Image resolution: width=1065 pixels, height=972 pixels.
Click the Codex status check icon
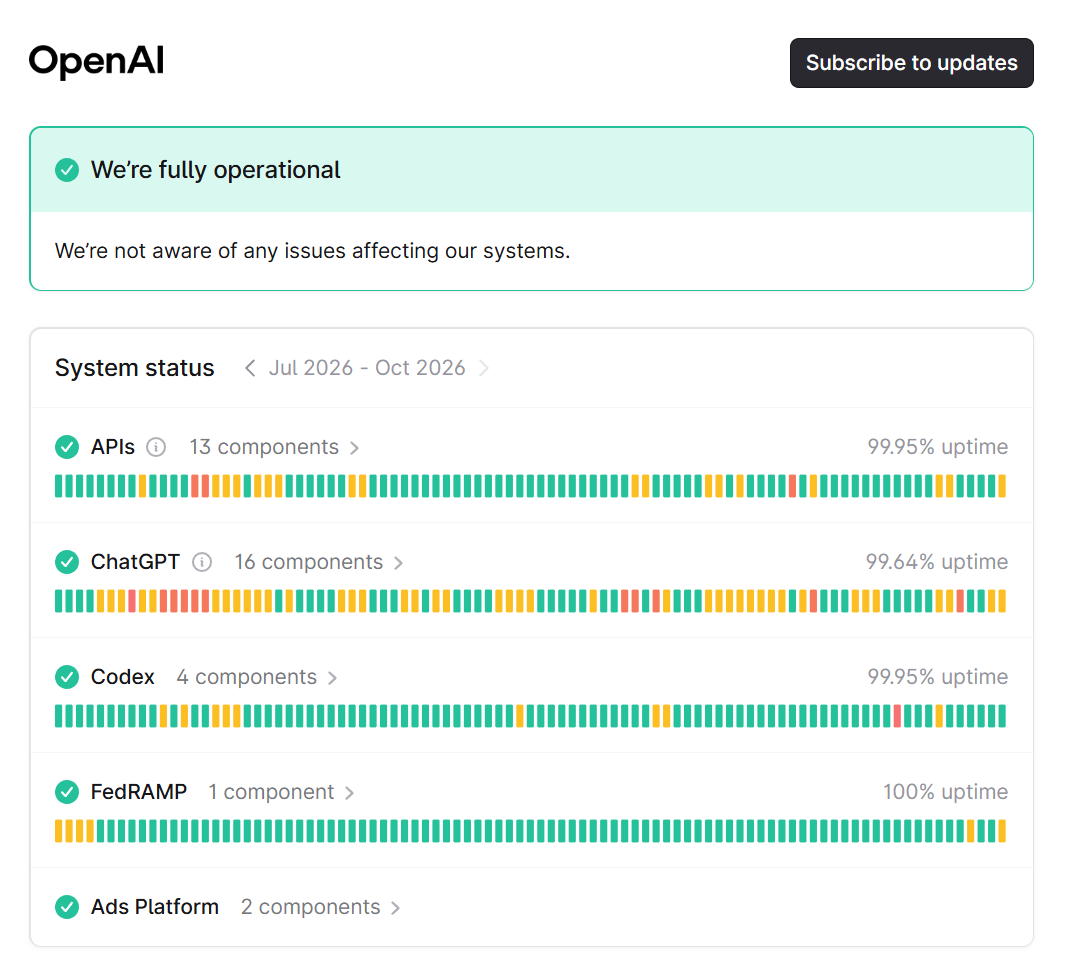coord(67,677)
